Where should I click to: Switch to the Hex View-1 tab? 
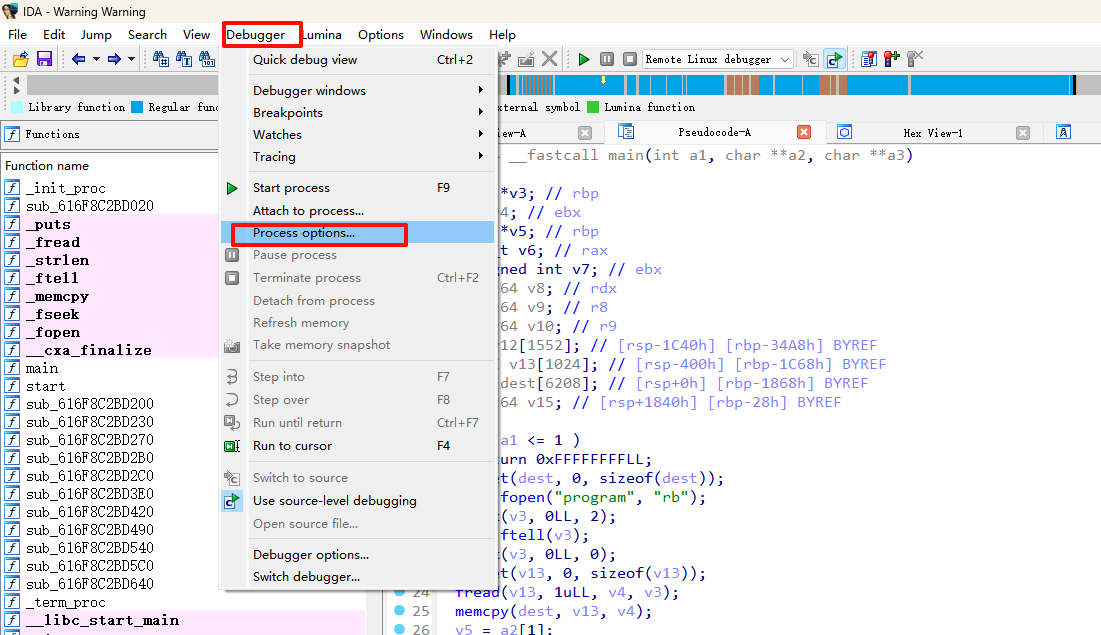click(932, 133)
